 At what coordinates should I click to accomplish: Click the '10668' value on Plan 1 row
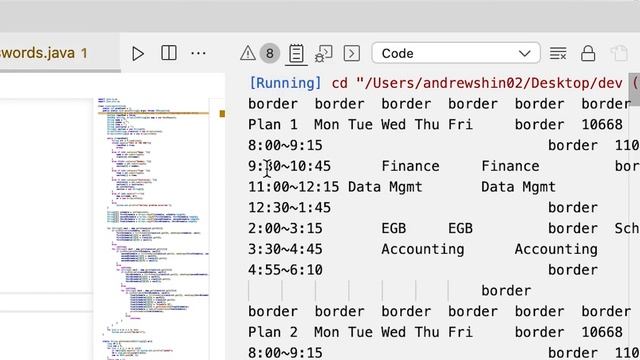(x=602, y=124)
